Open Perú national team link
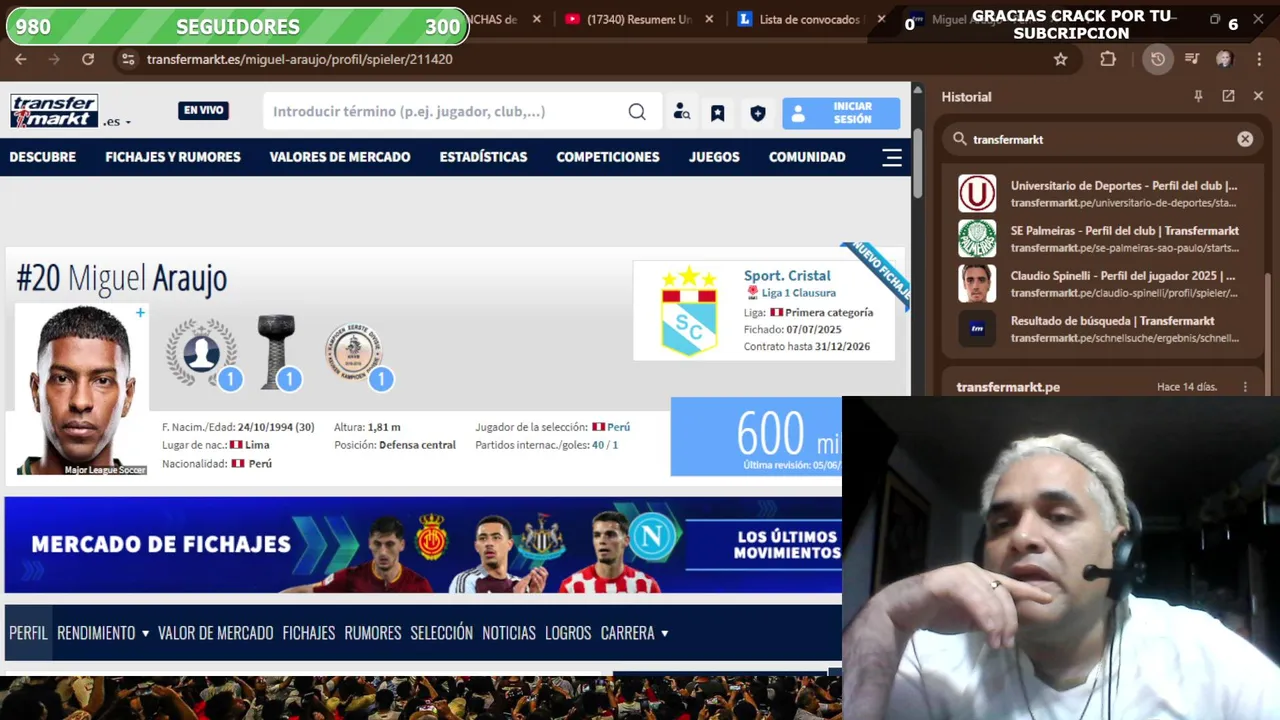Image resolution: width=1280 pixels, height=720 pixels. pos(618,427)
